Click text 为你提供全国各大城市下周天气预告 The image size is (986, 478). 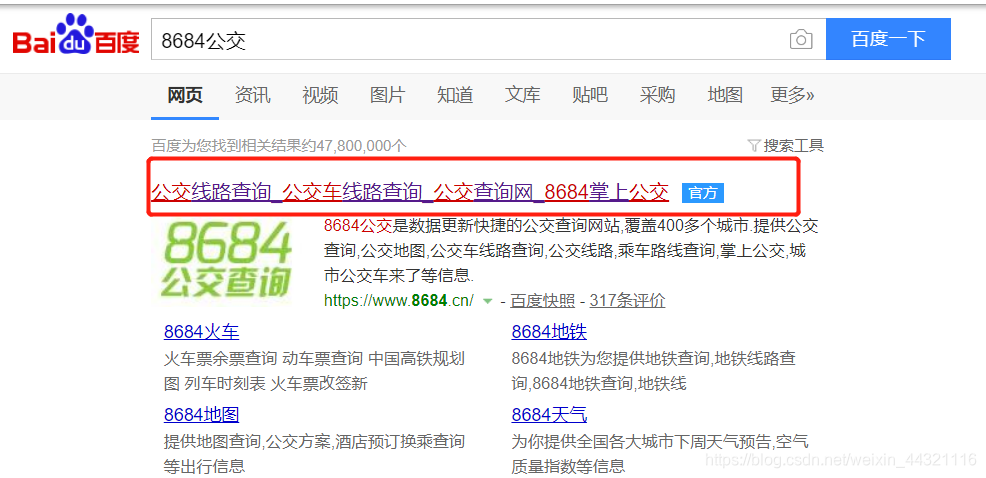(660, 453)
